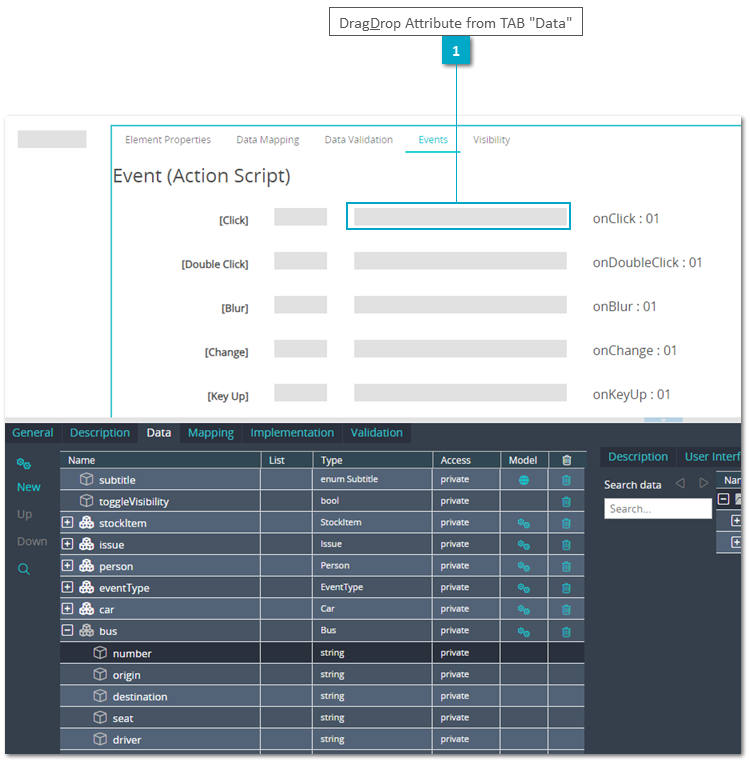Open the model gears icon for person
This screenshot has width=750, height=763.
click(524, 566)
